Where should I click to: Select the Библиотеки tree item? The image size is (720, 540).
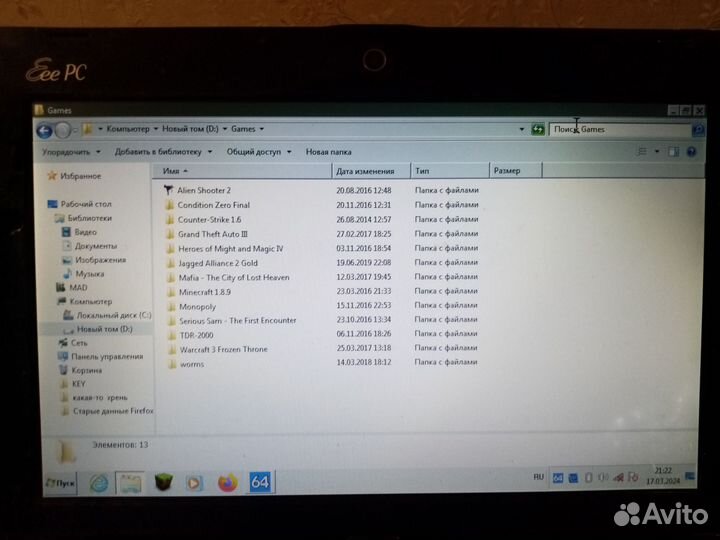84,218
